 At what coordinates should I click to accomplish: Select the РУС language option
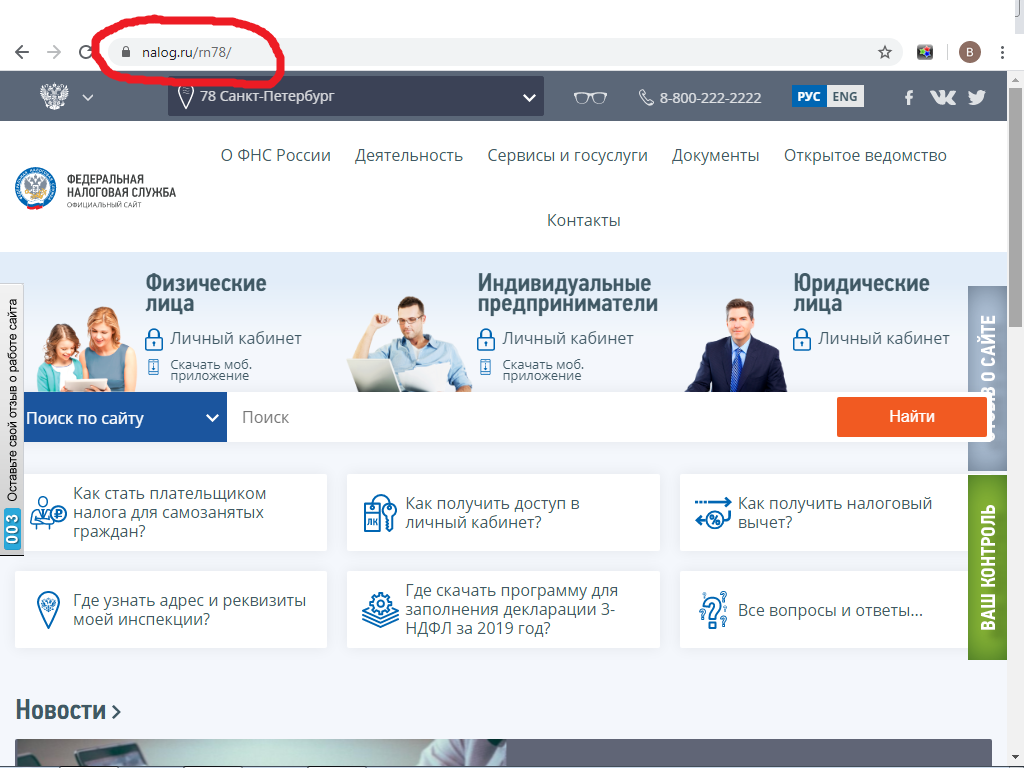810,97
